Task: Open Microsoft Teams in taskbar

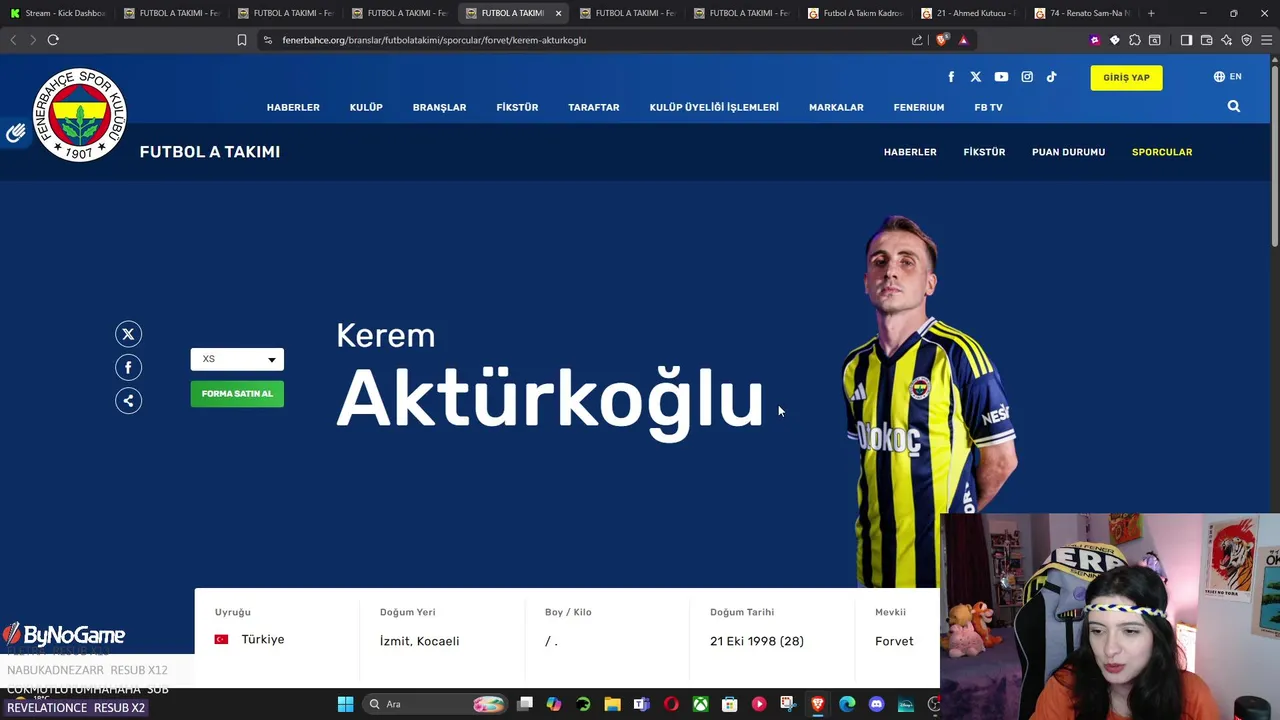Action: [641, 704]
